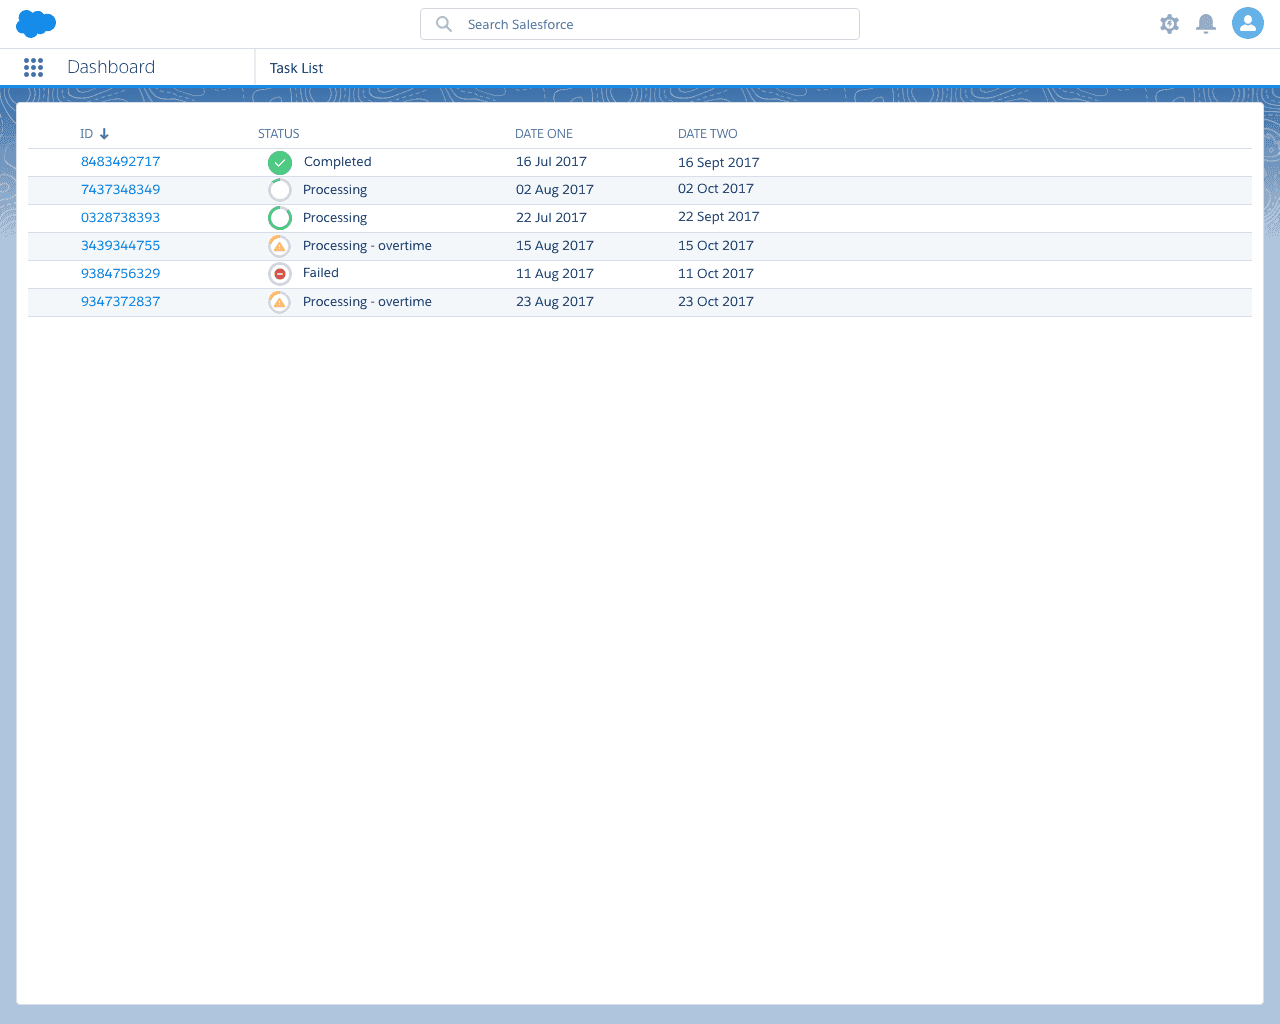This screenshot has height=1024, width=1280.
Task: Open the user profile avatar
Action: (x=1247, y=23)
